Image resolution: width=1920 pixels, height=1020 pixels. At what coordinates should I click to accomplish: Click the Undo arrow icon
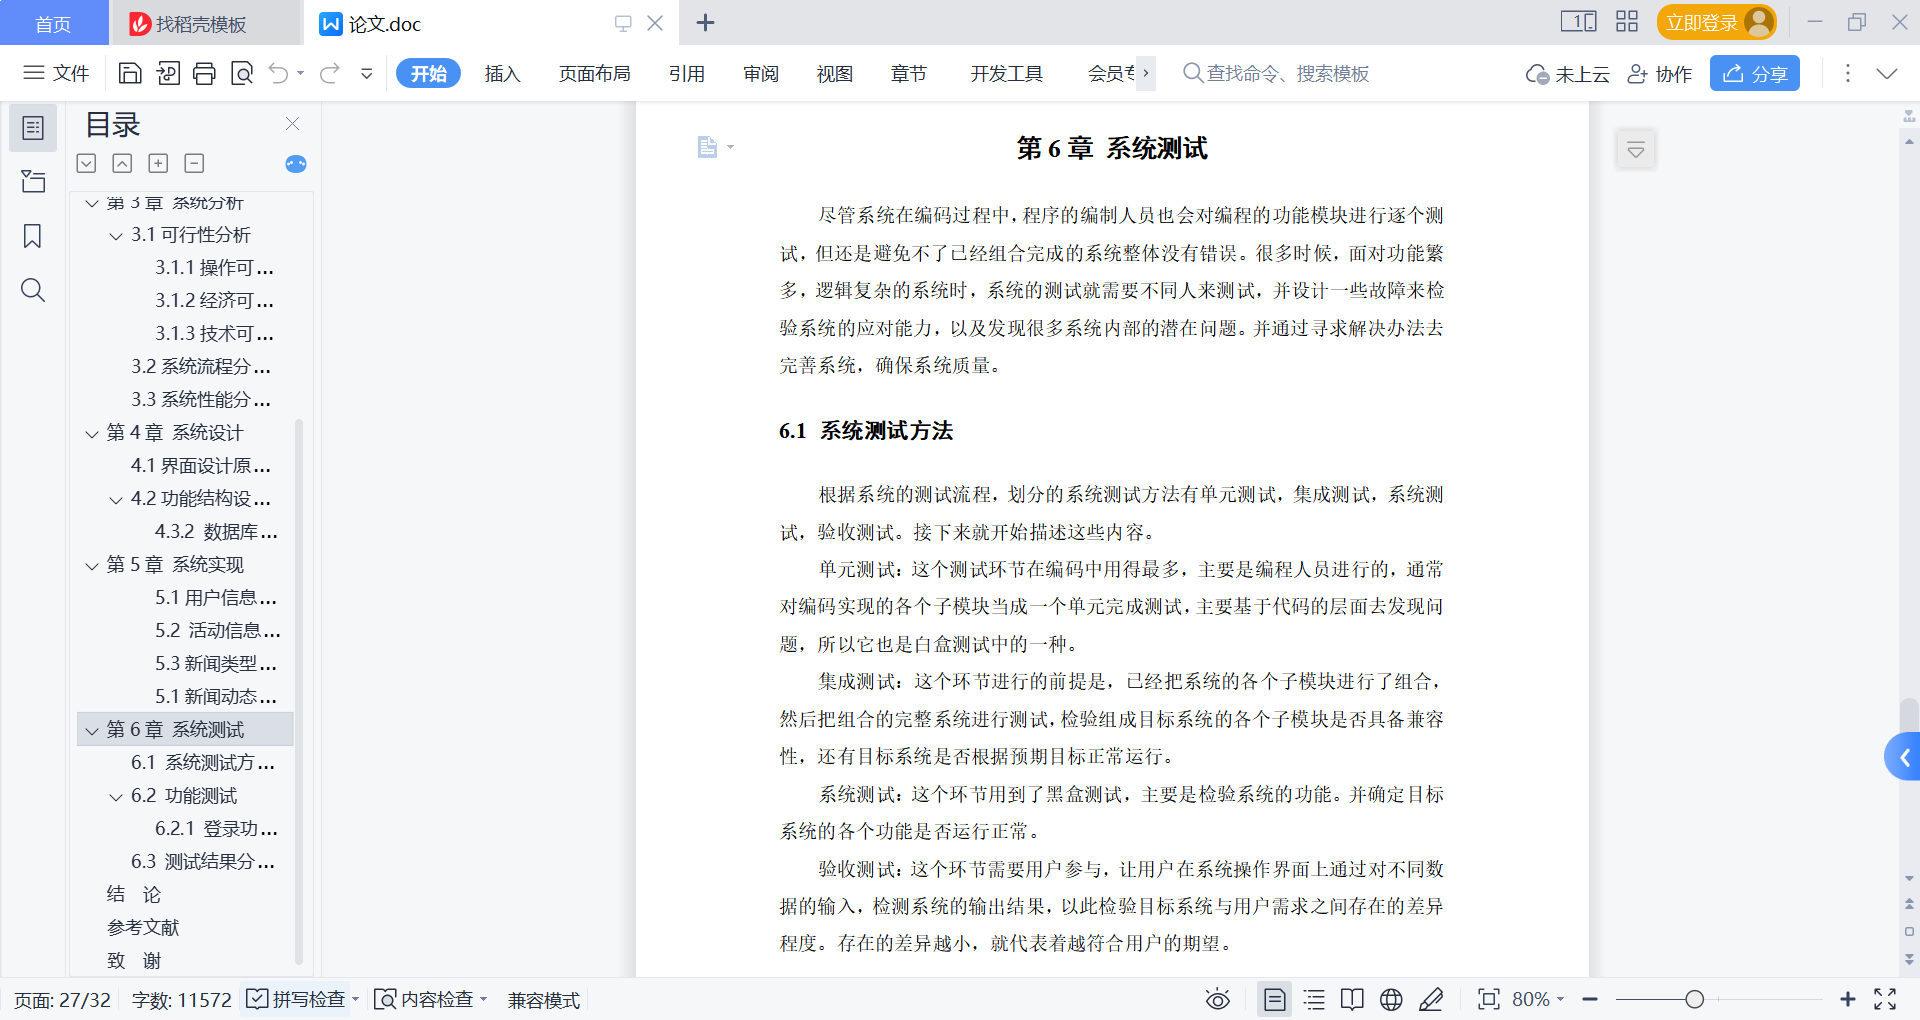(279, 73)
